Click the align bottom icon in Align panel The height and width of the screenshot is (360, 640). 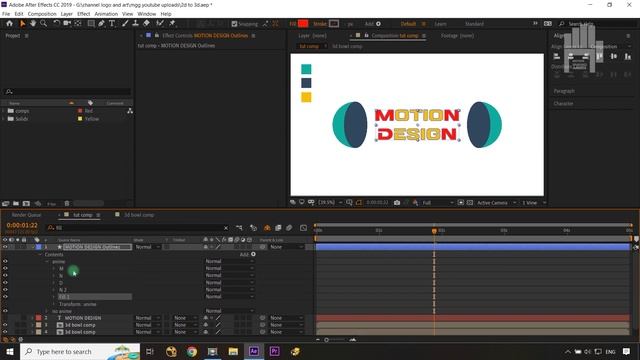tap(628, 57)
